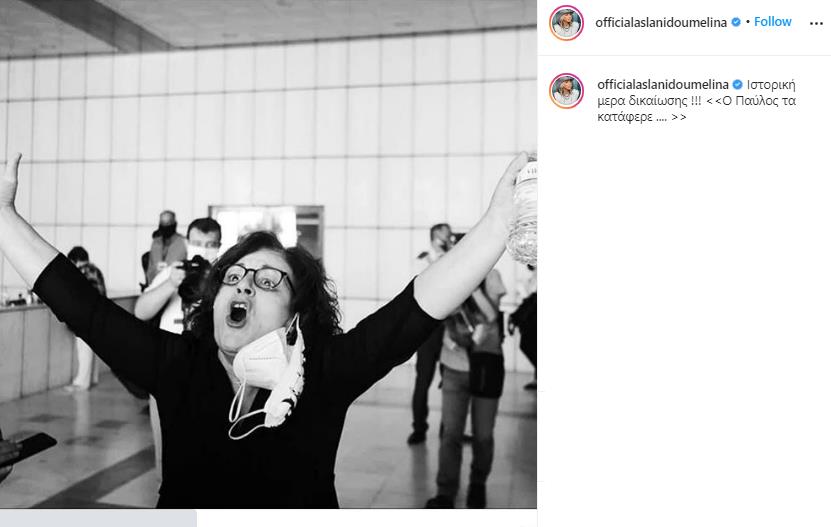
Task: Open the profile avatar in the post header
Action: (x=566, y=23)
